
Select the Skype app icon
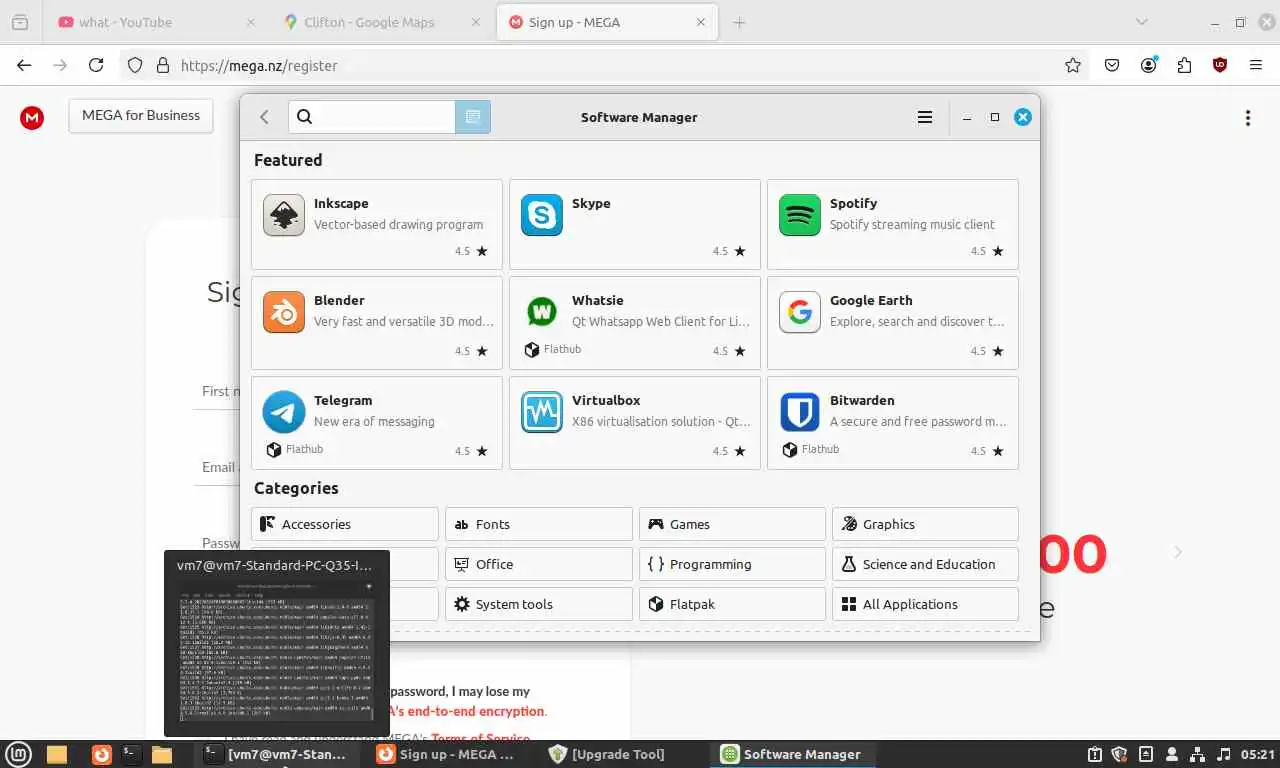[x=542, y=215]
